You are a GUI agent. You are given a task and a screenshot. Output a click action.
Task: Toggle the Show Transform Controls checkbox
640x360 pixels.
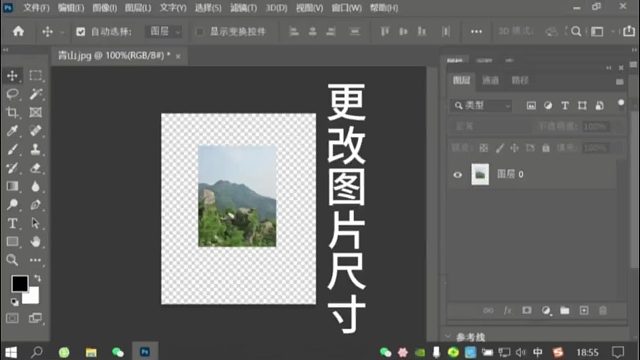(200, 32)
